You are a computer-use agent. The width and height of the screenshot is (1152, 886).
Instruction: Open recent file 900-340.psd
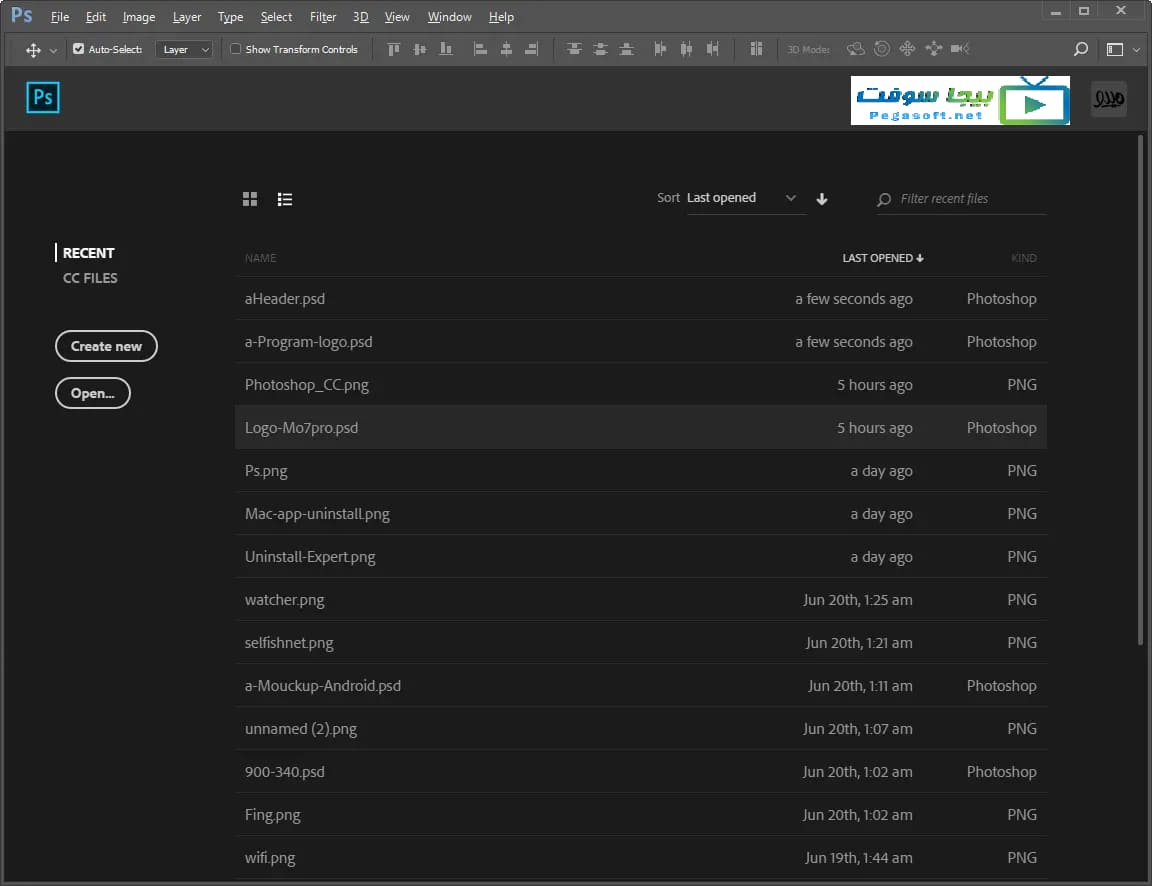coord(641,771)
